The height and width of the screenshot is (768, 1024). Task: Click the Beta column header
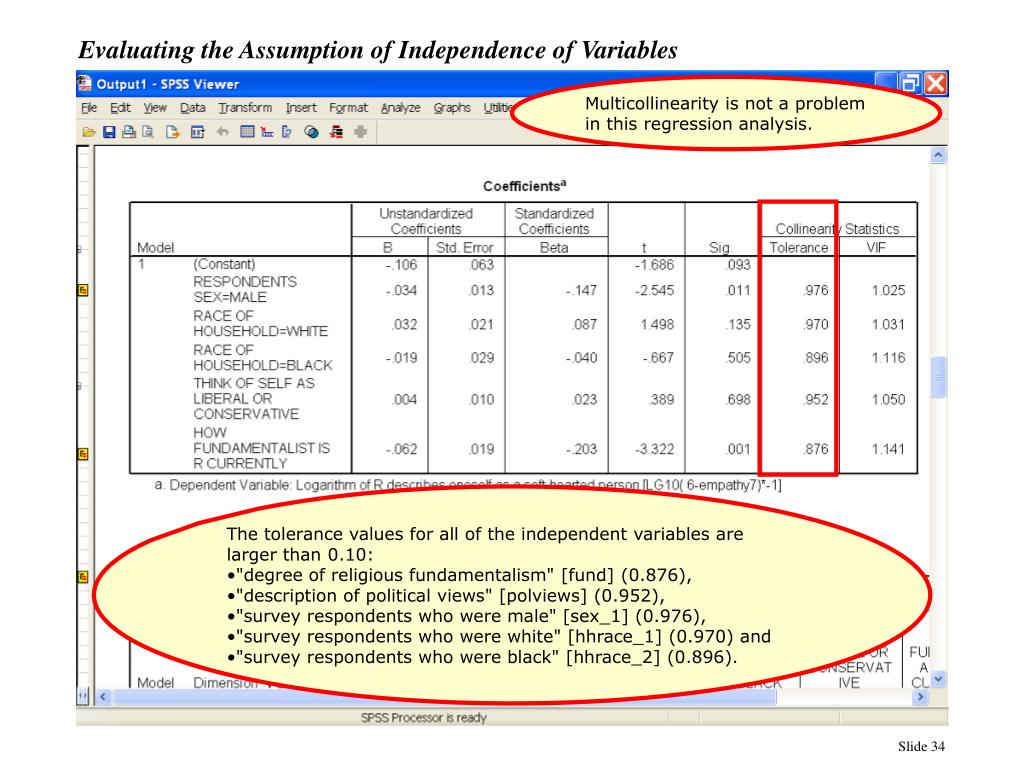pos(554,248)
